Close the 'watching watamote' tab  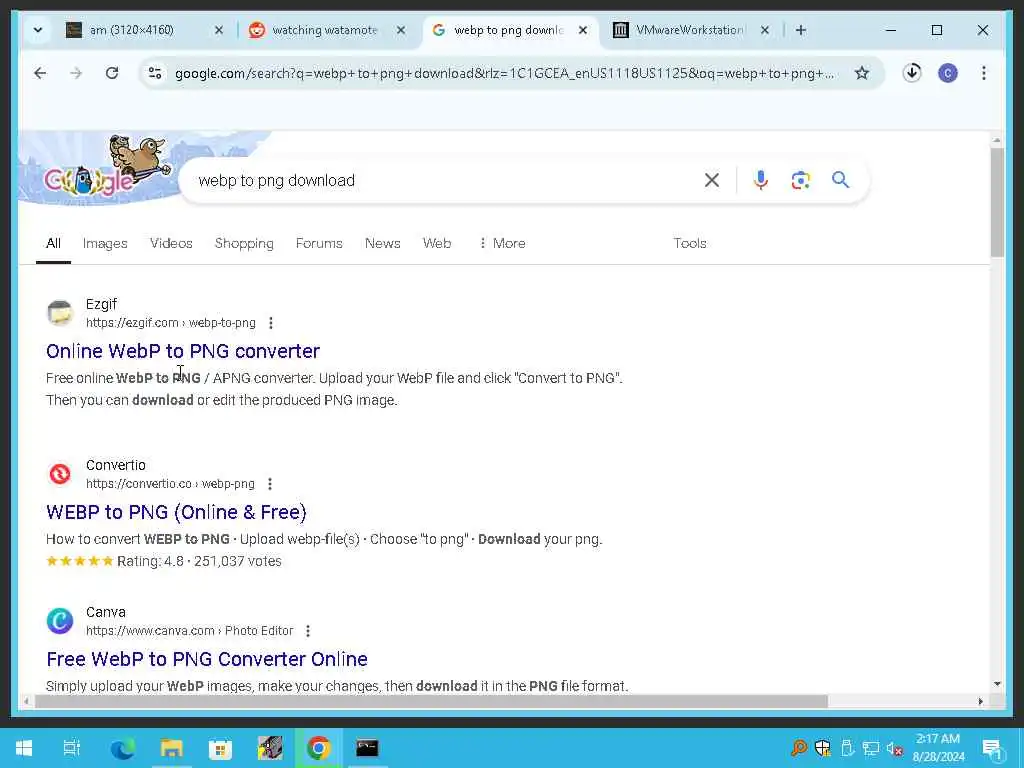pos(401,30)
